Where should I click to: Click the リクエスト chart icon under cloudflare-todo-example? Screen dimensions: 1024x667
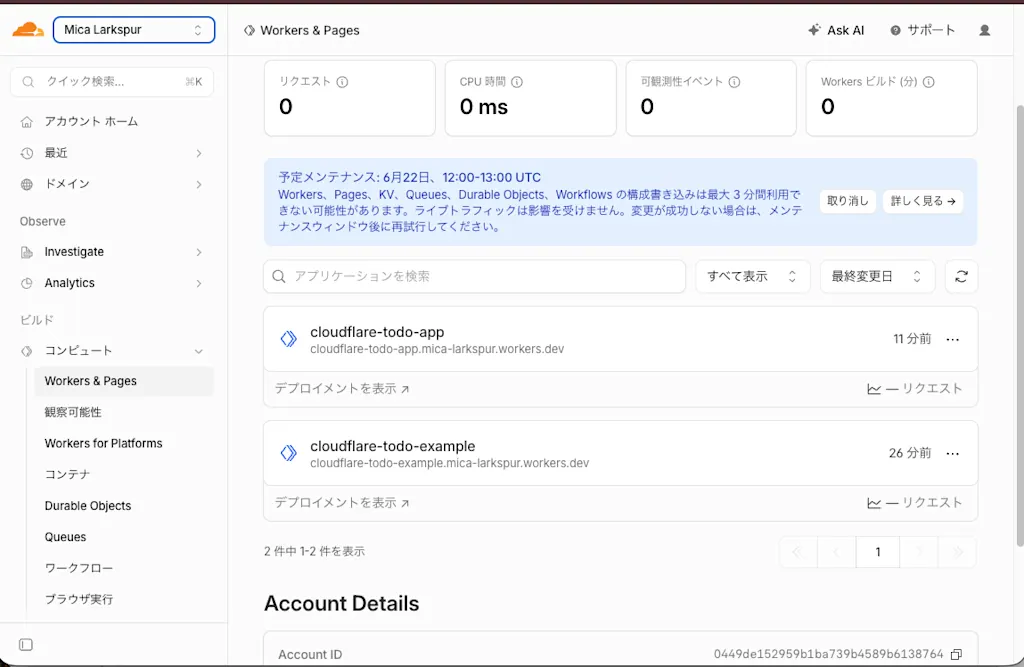tap(874, 503)
